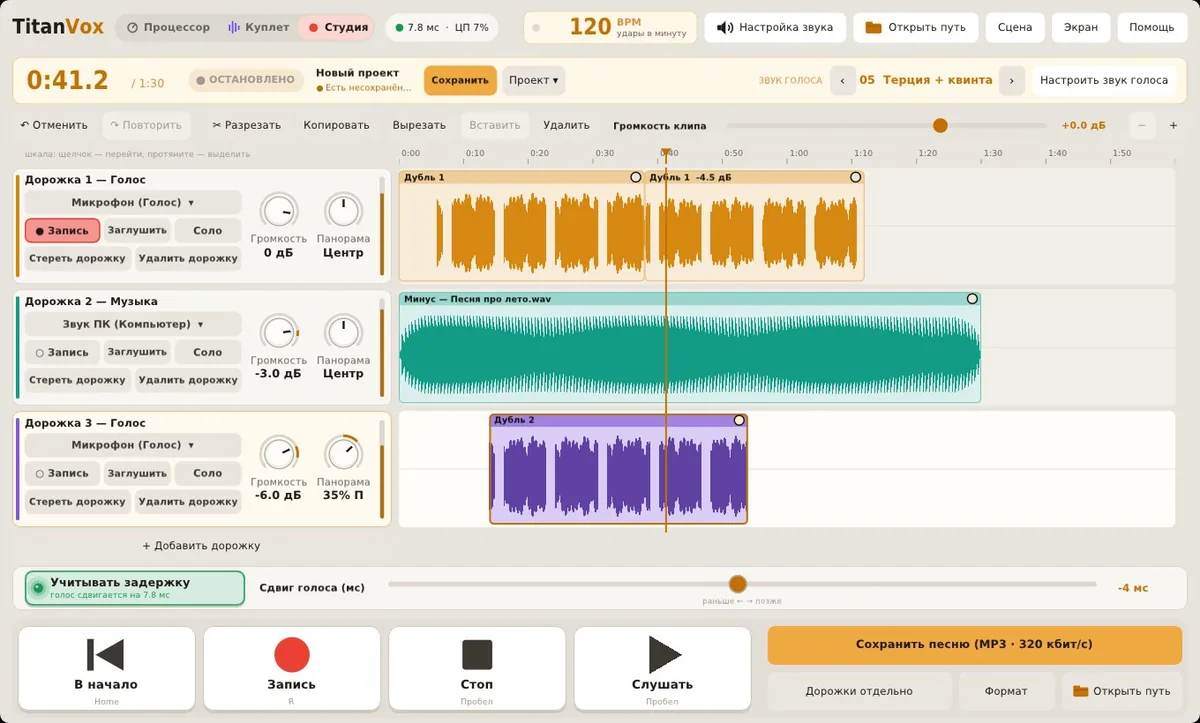Viewport: 1200px width, 723px height.
Task: Click the fade handle on the Минус music clip
Action: 972,299
